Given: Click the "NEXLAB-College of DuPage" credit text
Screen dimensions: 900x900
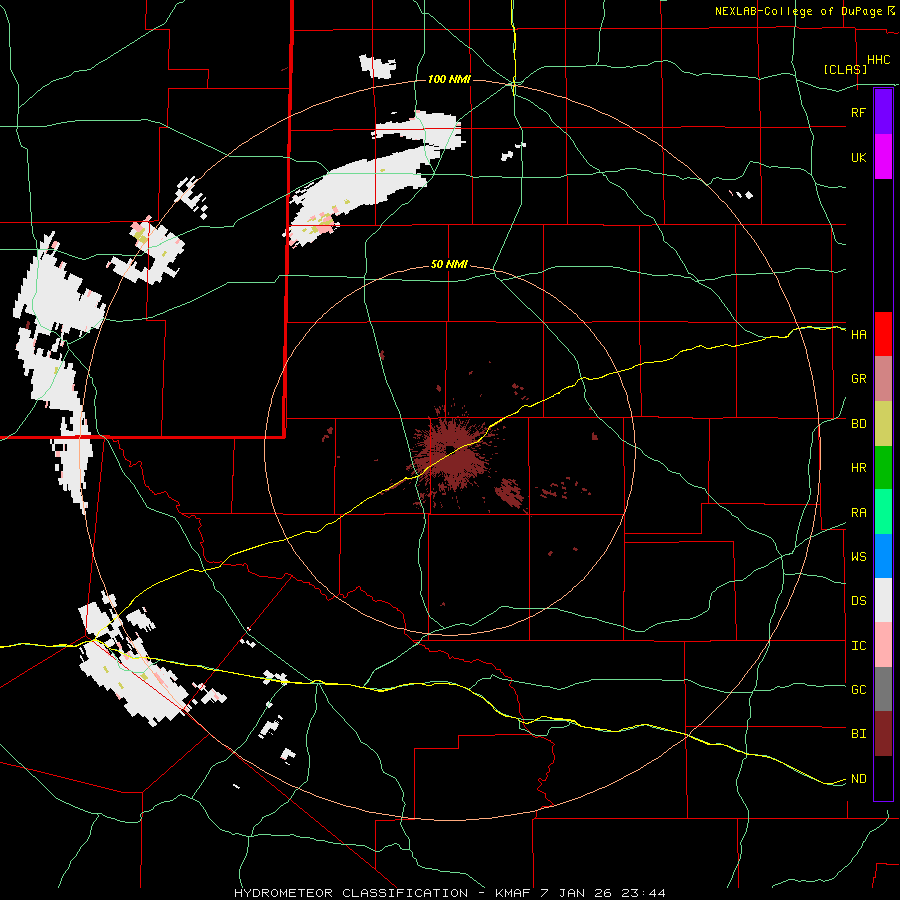Looking at the screenshot, I should pyautogui.click(x=800, y=11).
